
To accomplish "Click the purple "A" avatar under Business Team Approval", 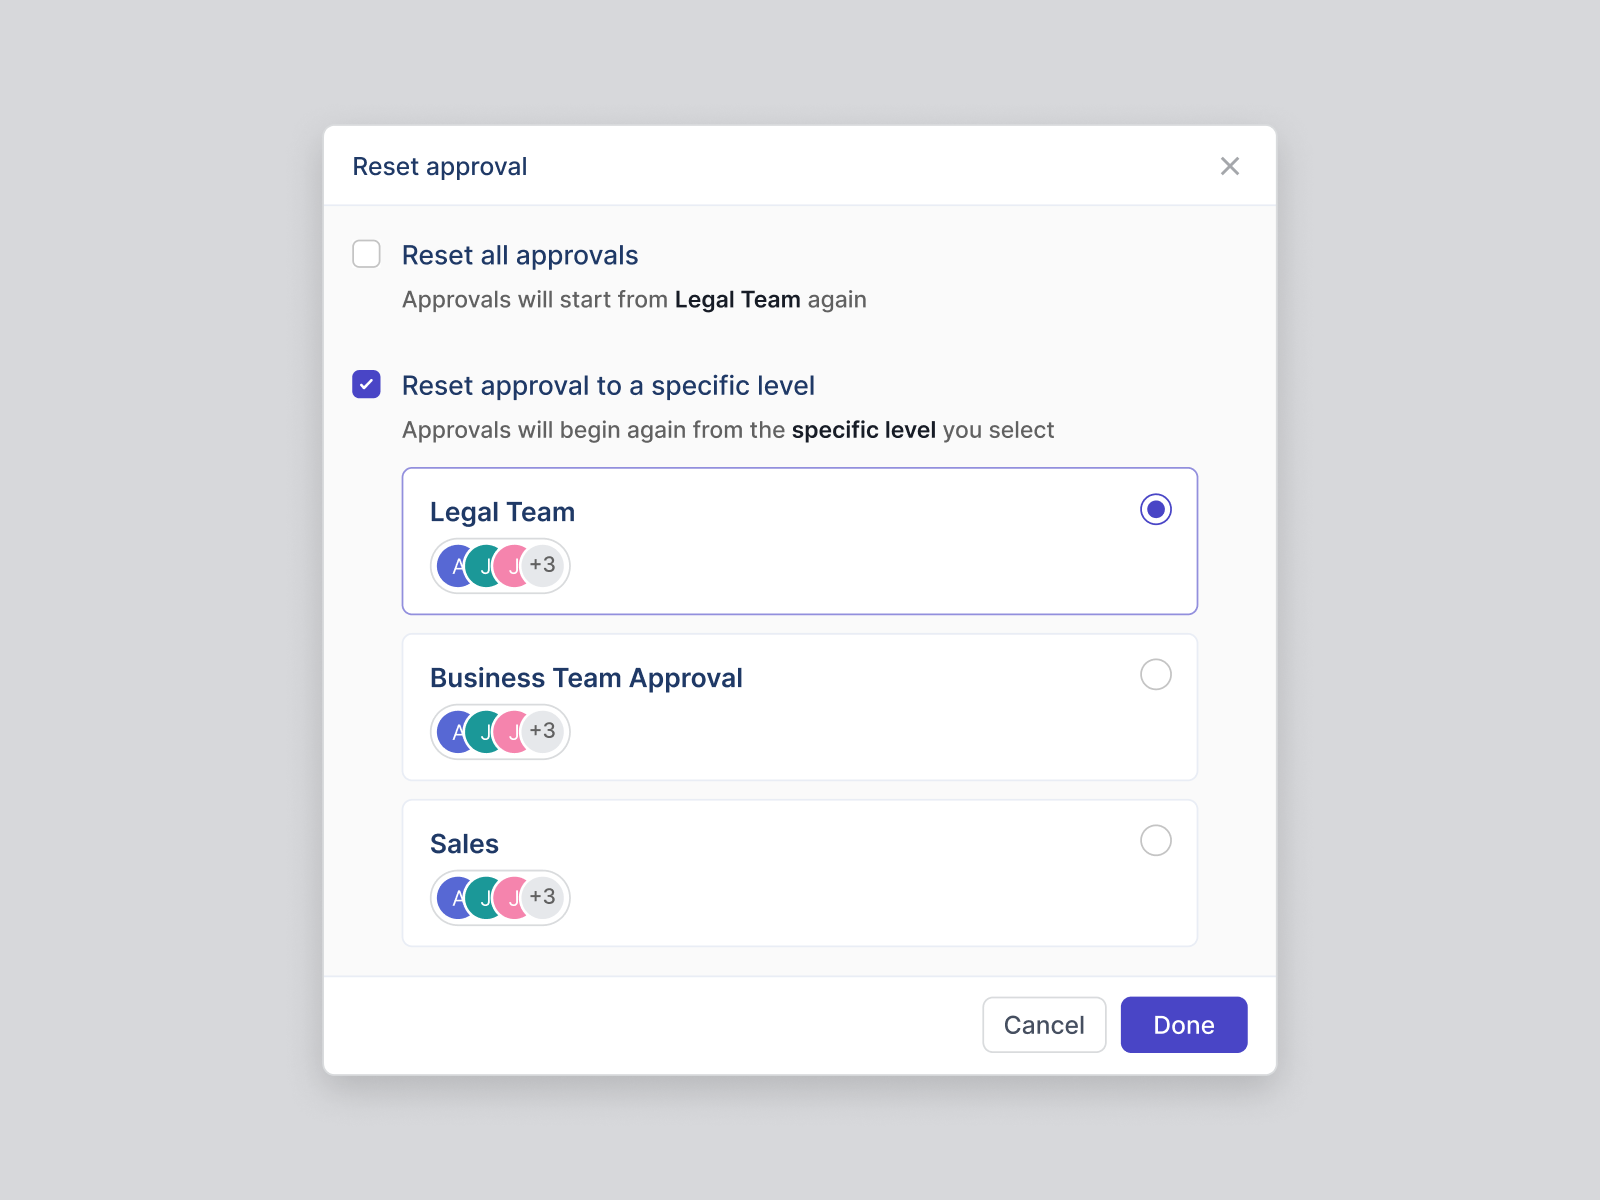I will 456,731.
